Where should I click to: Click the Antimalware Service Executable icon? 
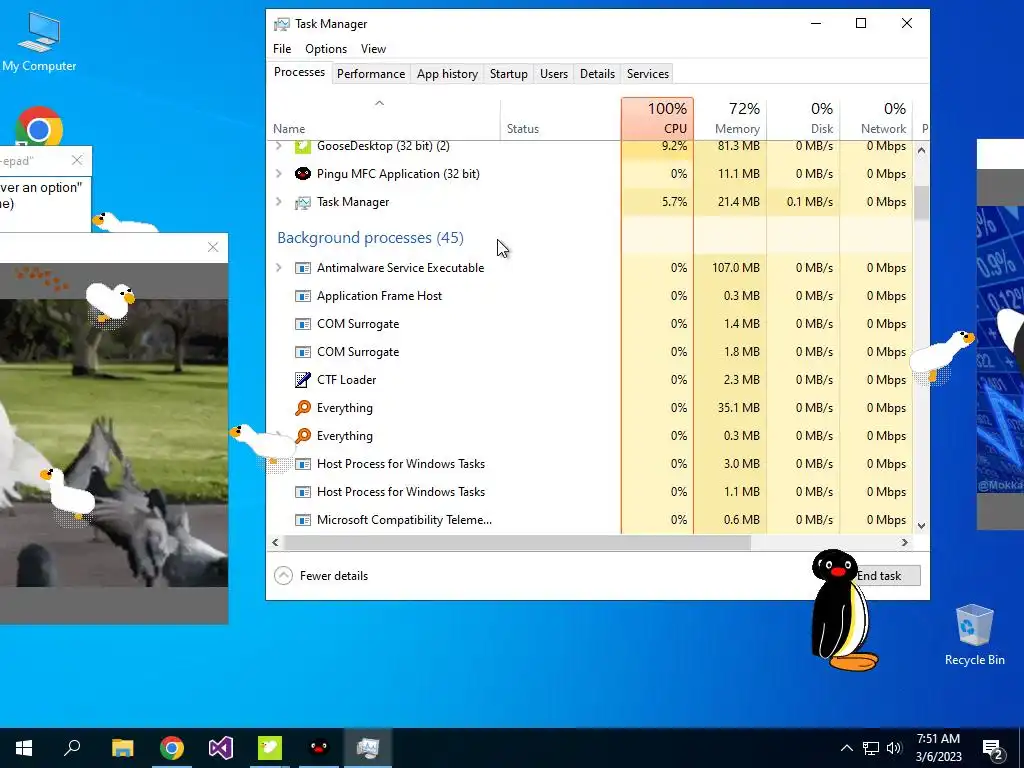pyautogui.click(x=302, y=268)
